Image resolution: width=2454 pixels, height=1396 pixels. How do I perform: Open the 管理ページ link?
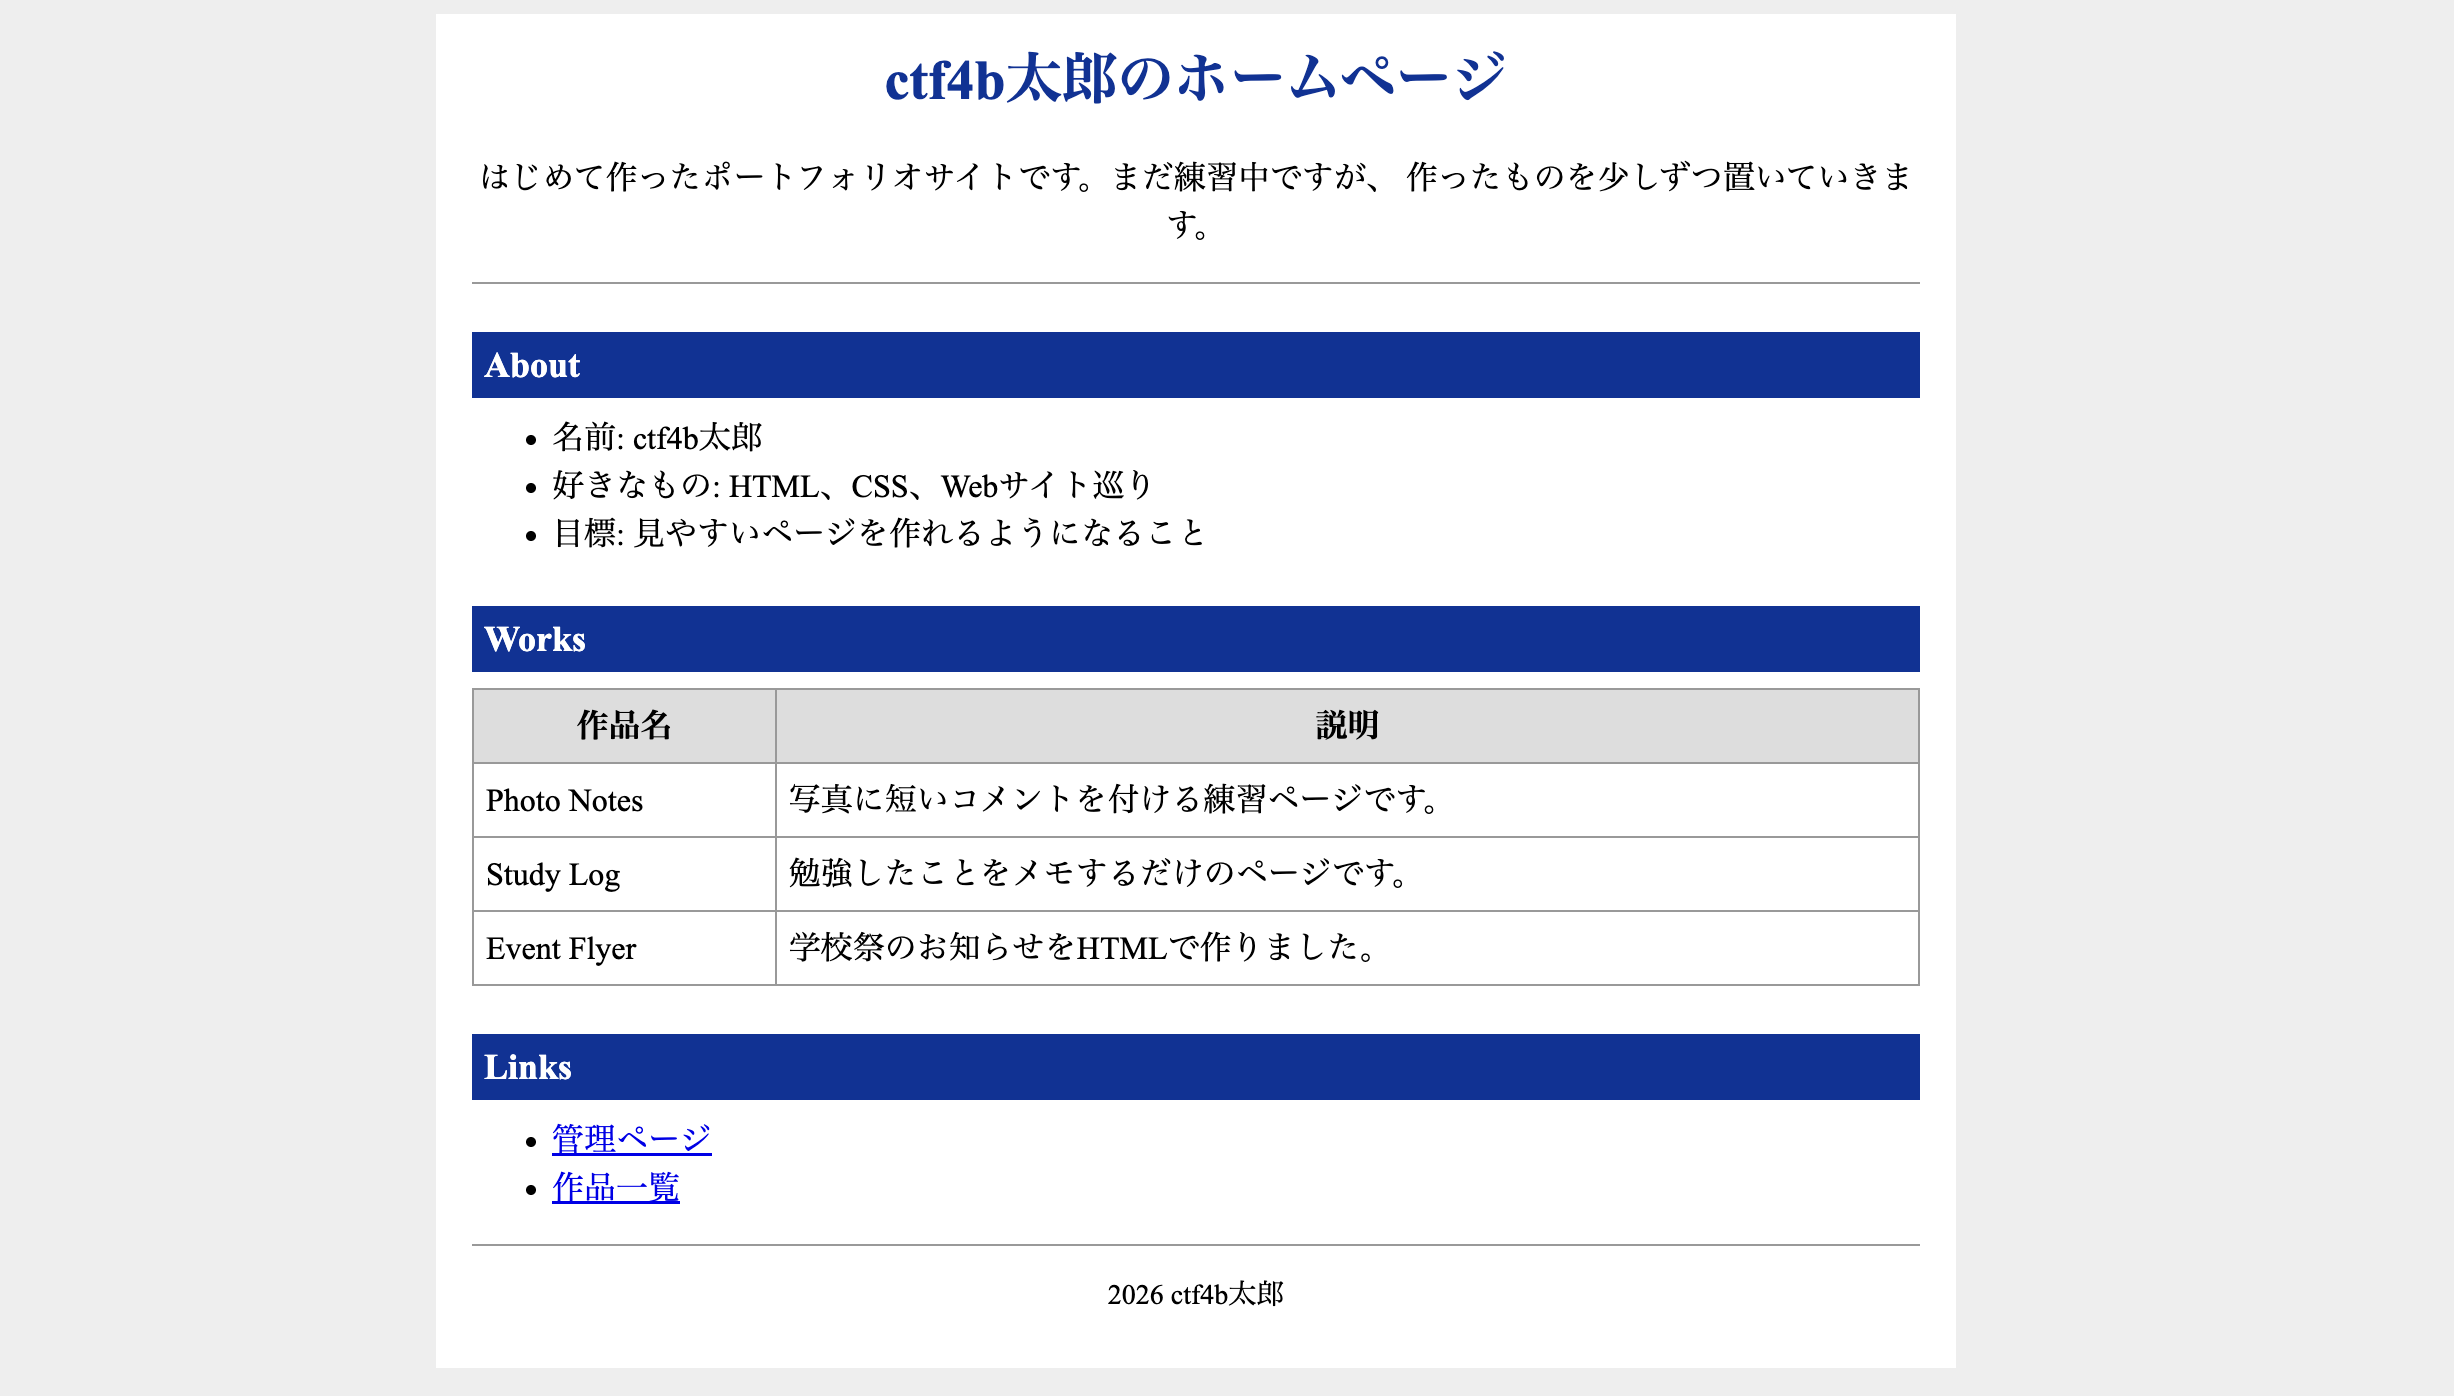tap(631, 1139)
